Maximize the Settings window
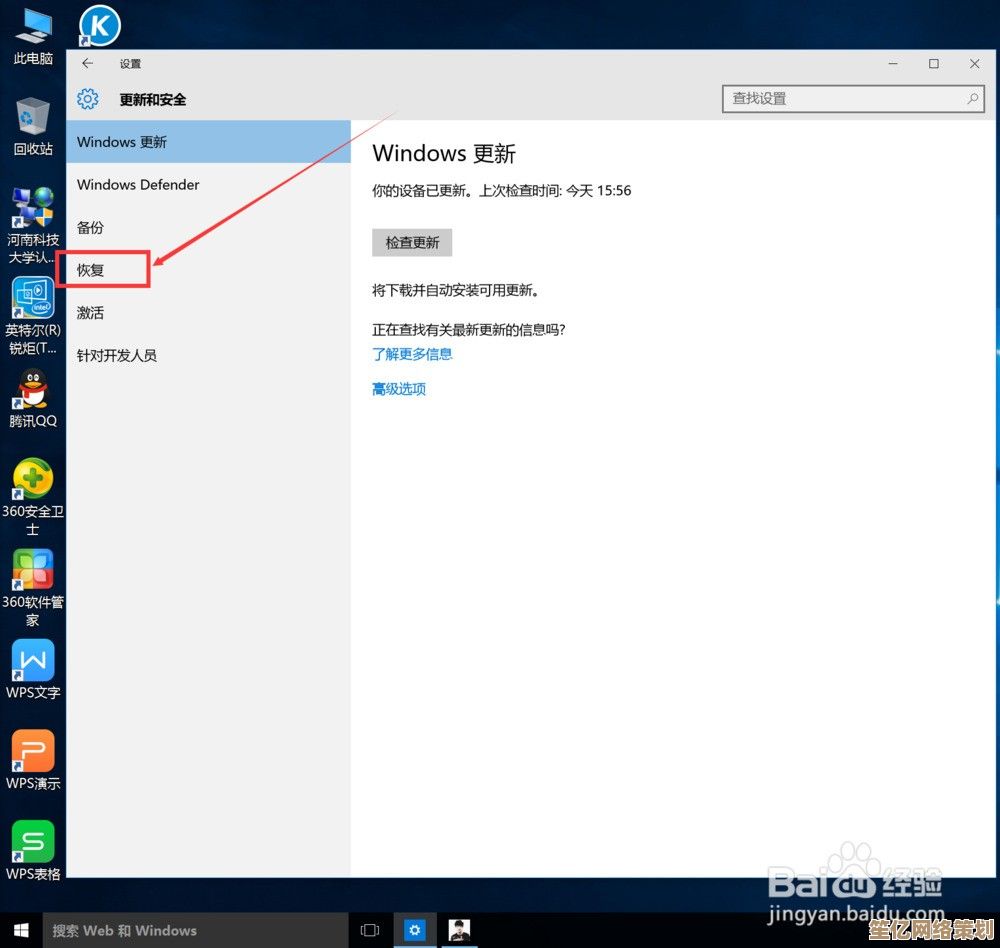Viewport: 1000px width, 948px height. click(x=934, y=63)
